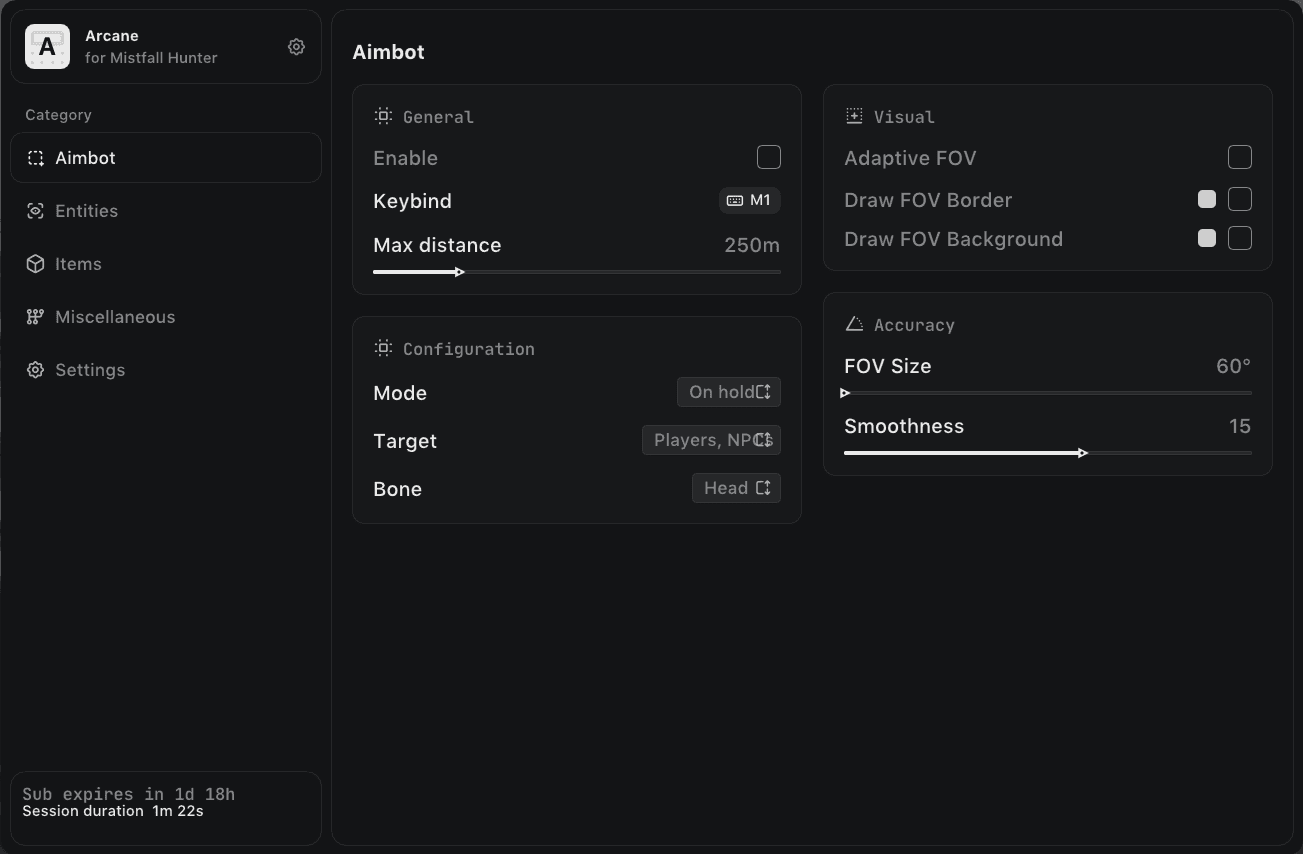Open the Bone dropdown set to Head
1303x854 pixels.
[x=736, y=488]
